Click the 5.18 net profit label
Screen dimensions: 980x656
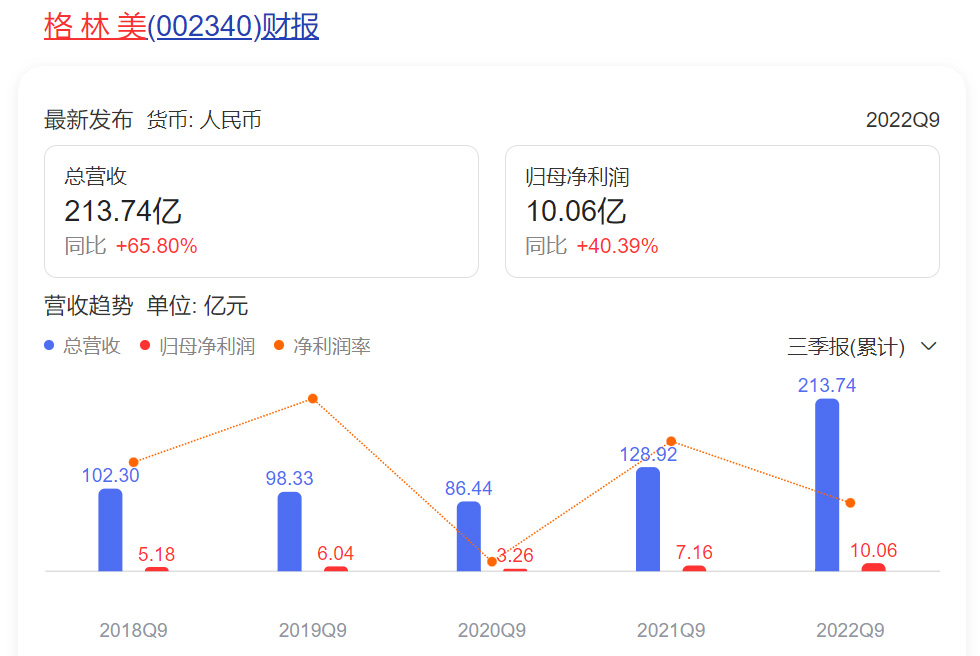(156, 554)
